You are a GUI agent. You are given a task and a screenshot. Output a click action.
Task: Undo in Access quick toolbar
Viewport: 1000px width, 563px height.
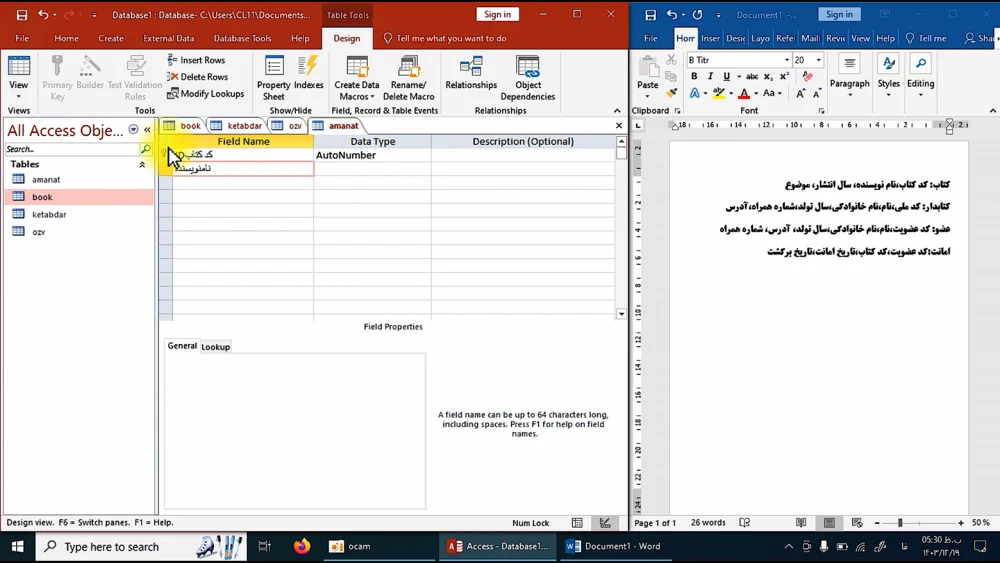pos(43,15)
